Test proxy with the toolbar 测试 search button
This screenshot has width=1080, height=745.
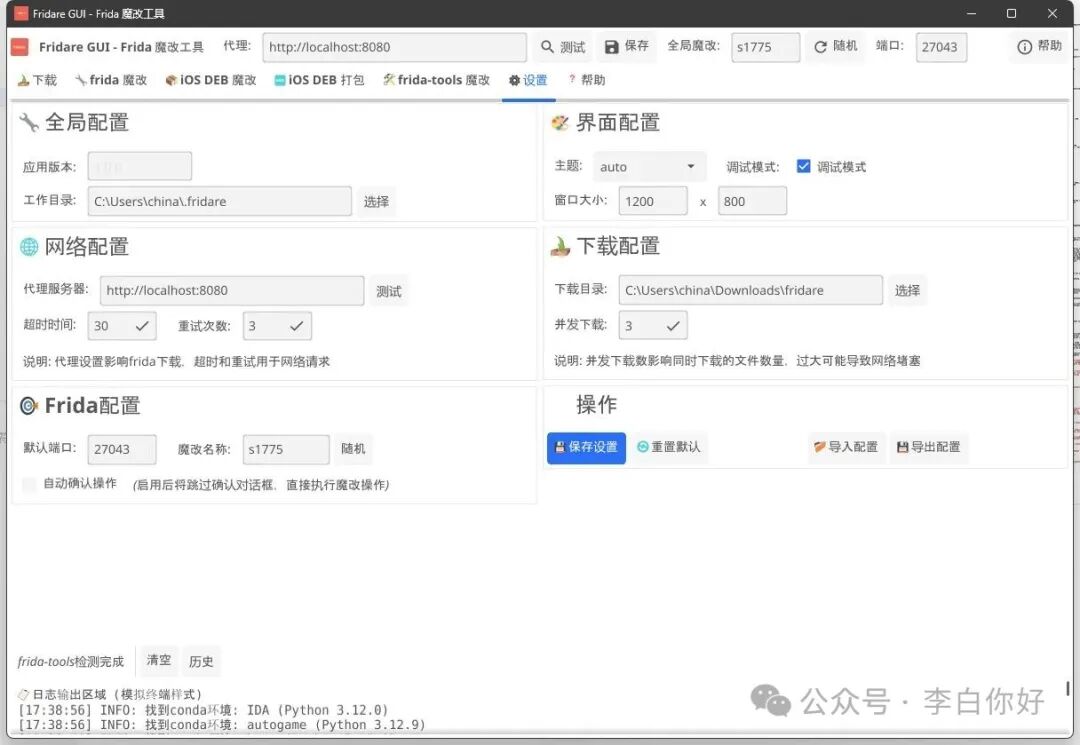563,47
